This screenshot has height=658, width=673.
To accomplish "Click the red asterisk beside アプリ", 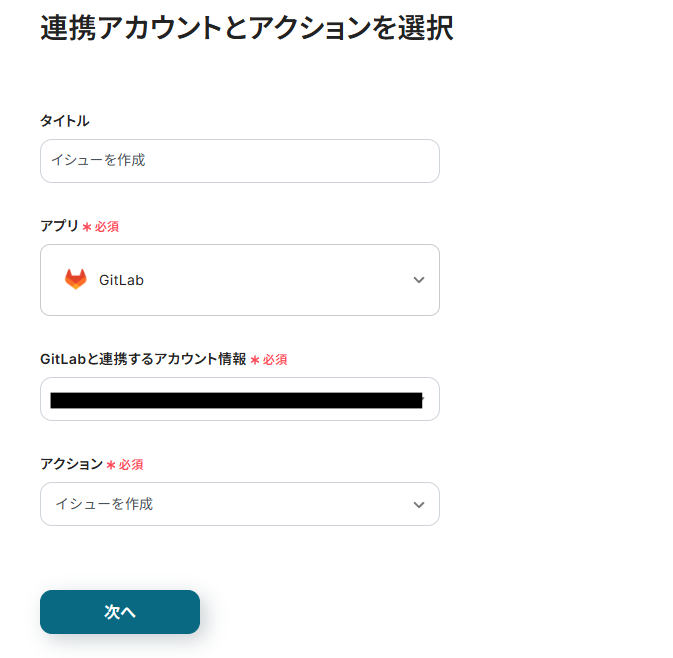I will click(87, 227).
